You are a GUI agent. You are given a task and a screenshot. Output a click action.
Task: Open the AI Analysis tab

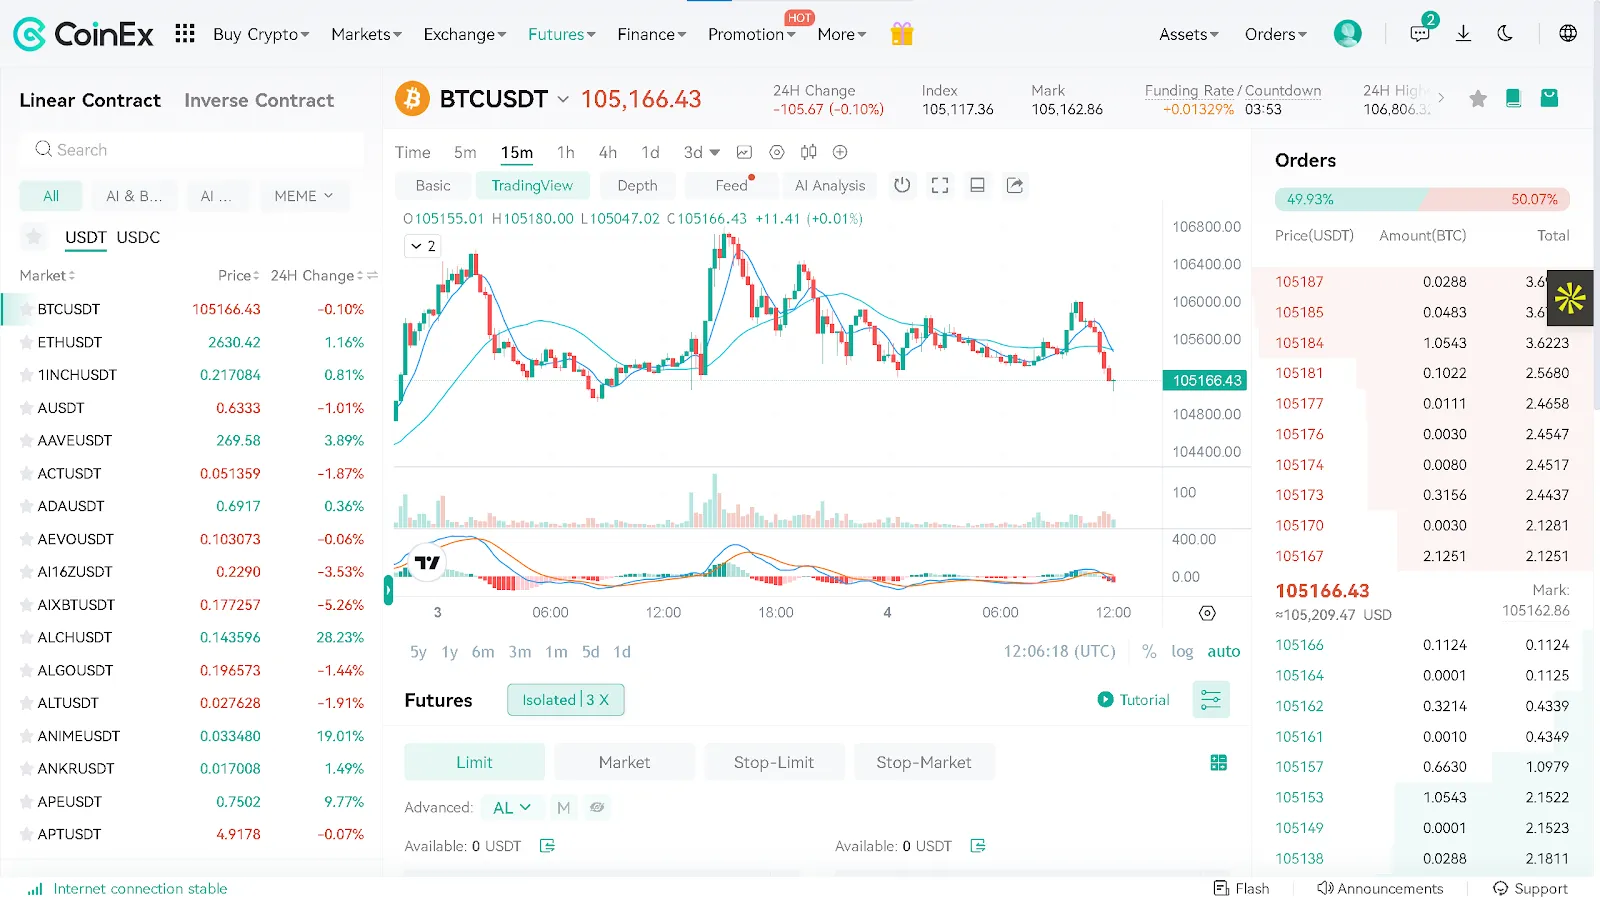click(830, 185)
